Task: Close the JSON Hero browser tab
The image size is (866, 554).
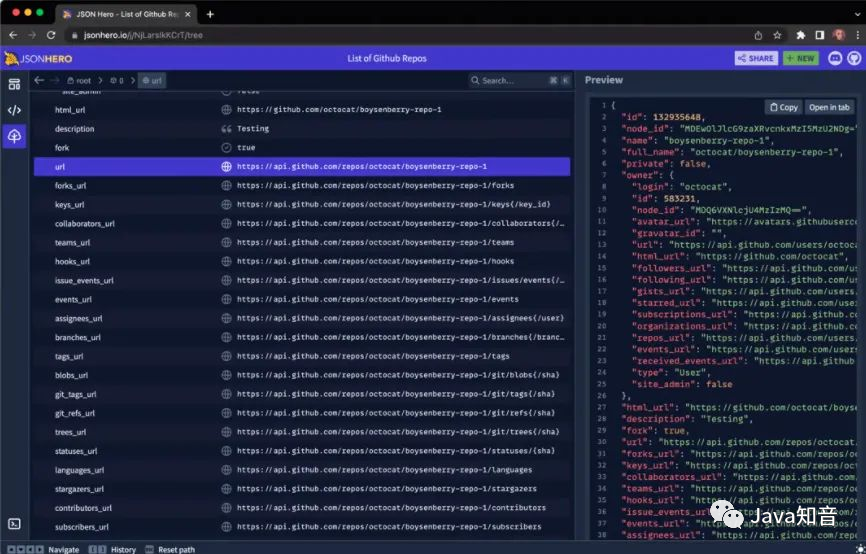Action: pyautogui.click(x=188, y=14)
